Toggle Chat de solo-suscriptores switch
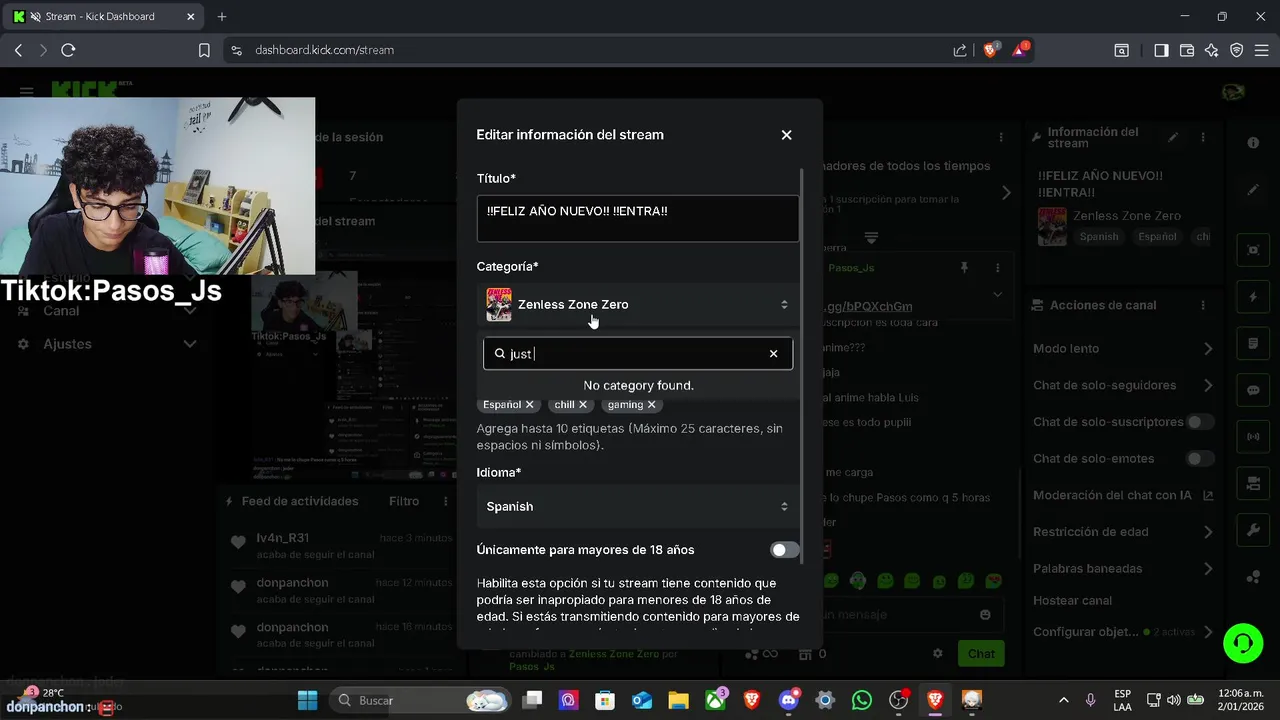This screenshot has height=720, width=1280. coord(1199,422)
